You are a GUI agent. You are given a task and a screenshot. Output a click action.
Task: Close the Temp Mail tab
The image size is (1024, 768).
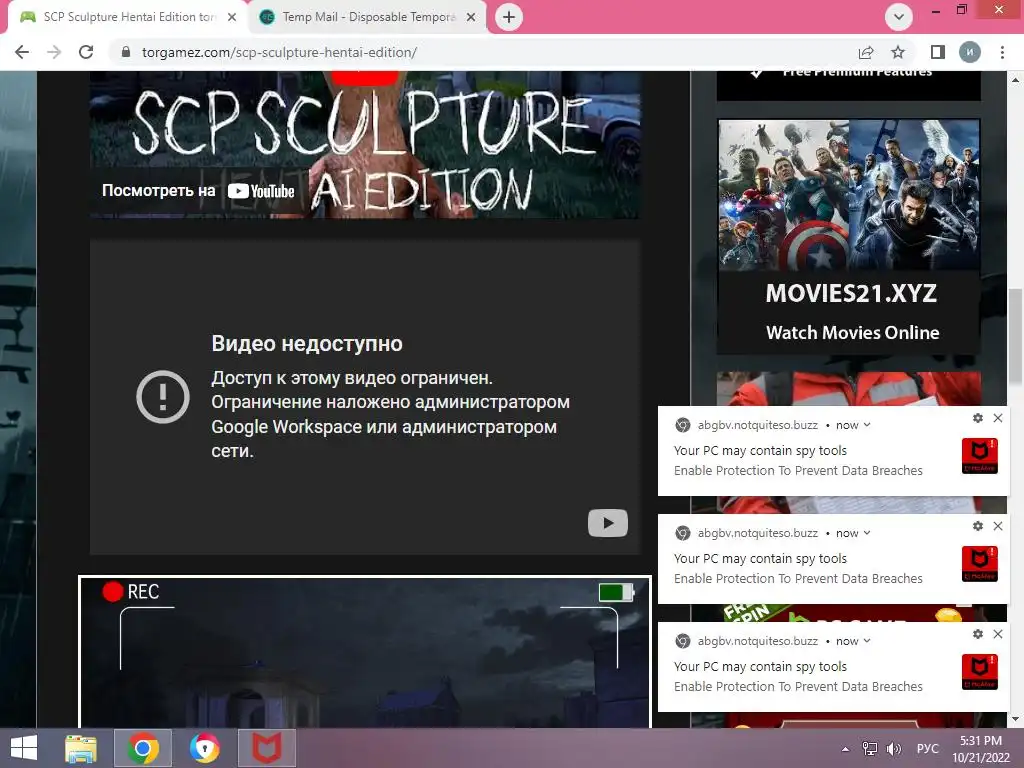pyautogui.click(x=471, y=18)
